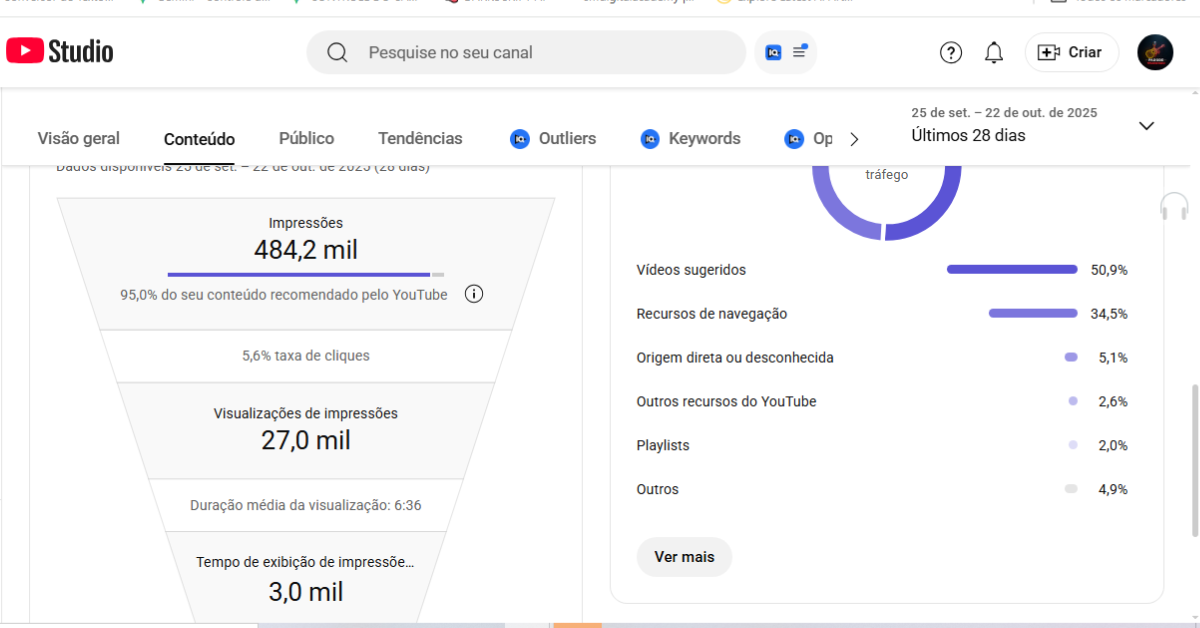Screen dimensions: 1200x628
Task: Click the search magnifier icon
Action: pos(338,52)
